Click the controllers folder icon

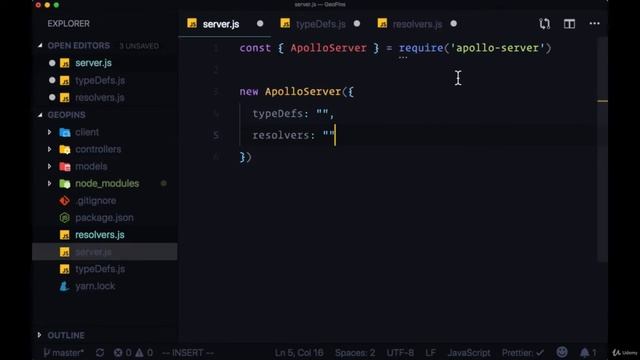[64, 149]
